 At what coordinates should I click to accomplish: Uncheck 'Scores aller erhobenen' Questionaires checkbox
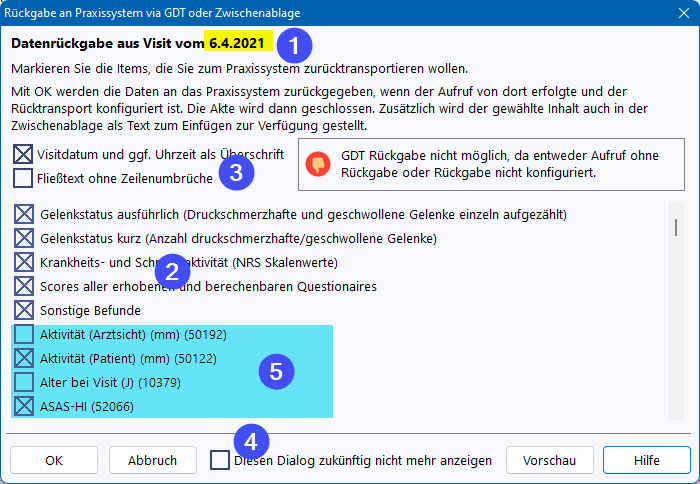point(24,286)
